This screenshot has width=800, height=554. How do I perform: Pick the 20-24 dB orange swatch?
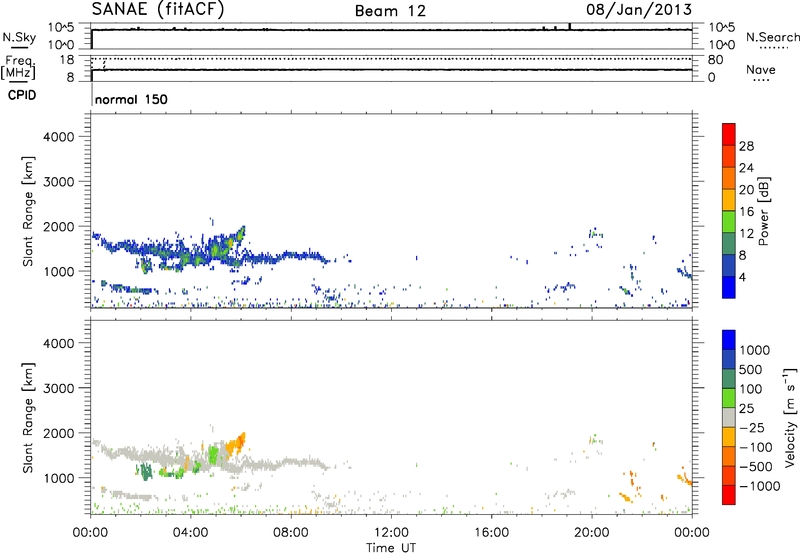(x=729, y=178)
